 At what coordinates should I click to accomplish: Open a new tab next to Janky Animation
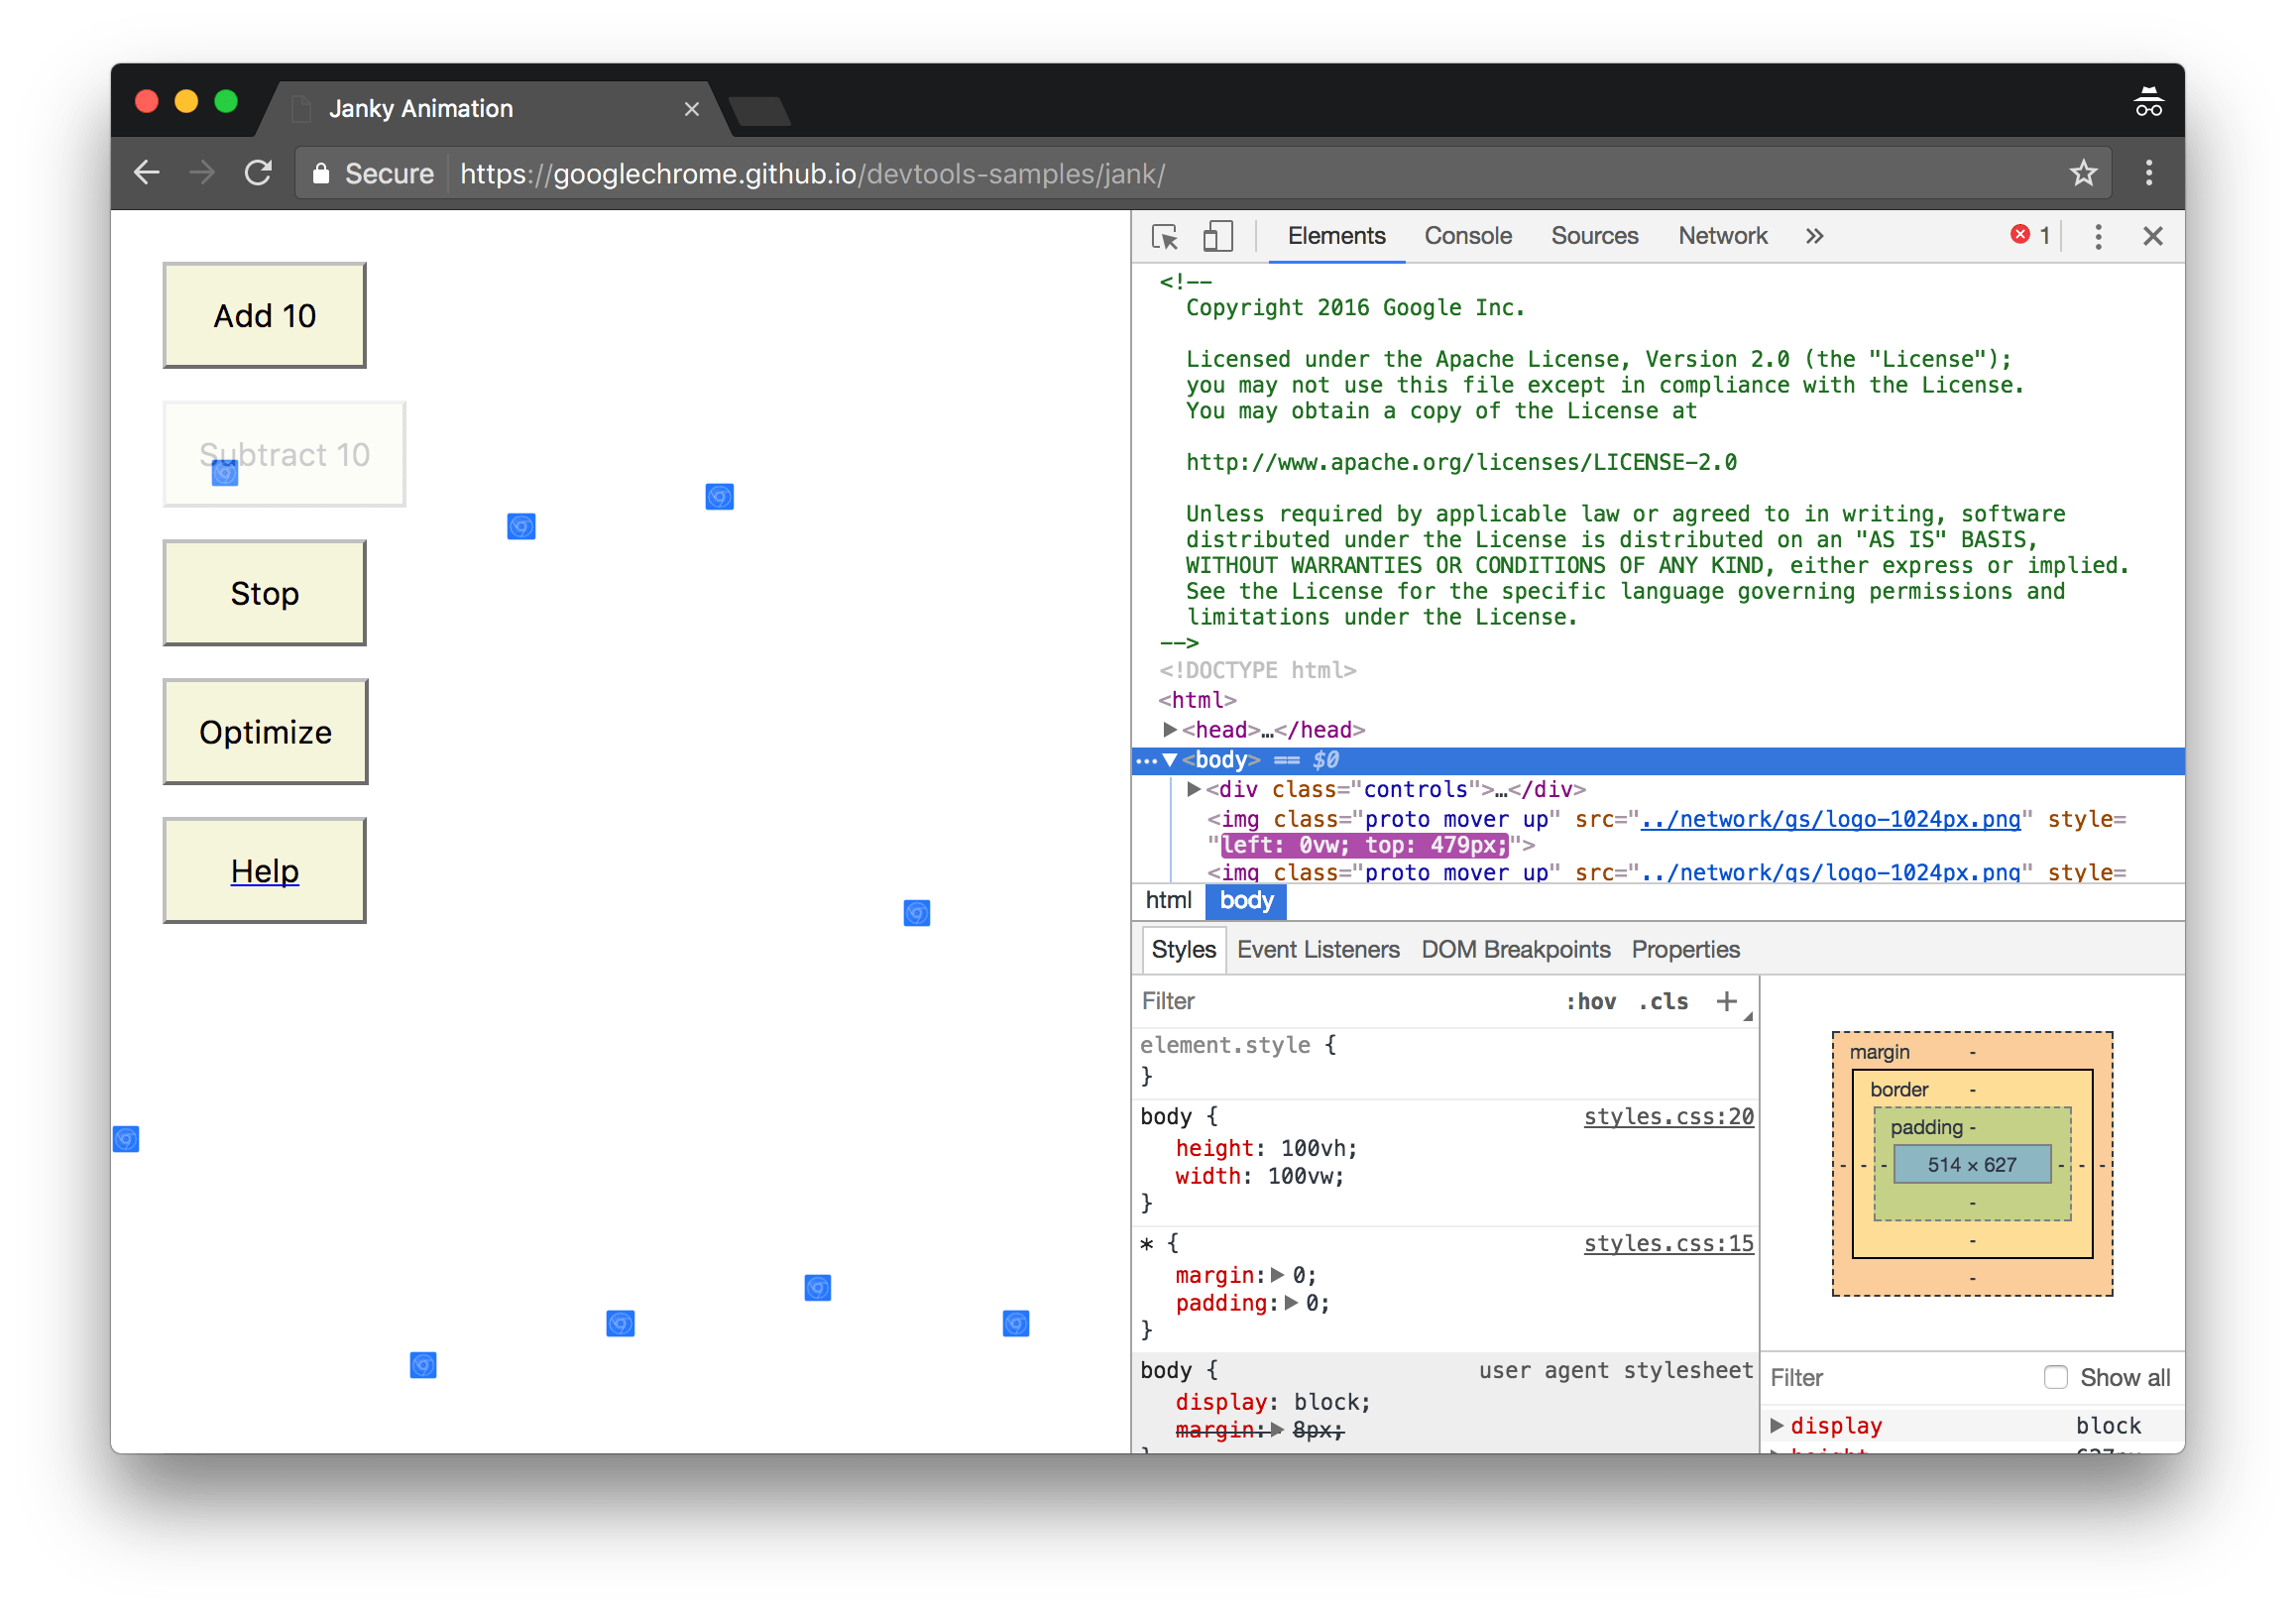tap(760, 112)
